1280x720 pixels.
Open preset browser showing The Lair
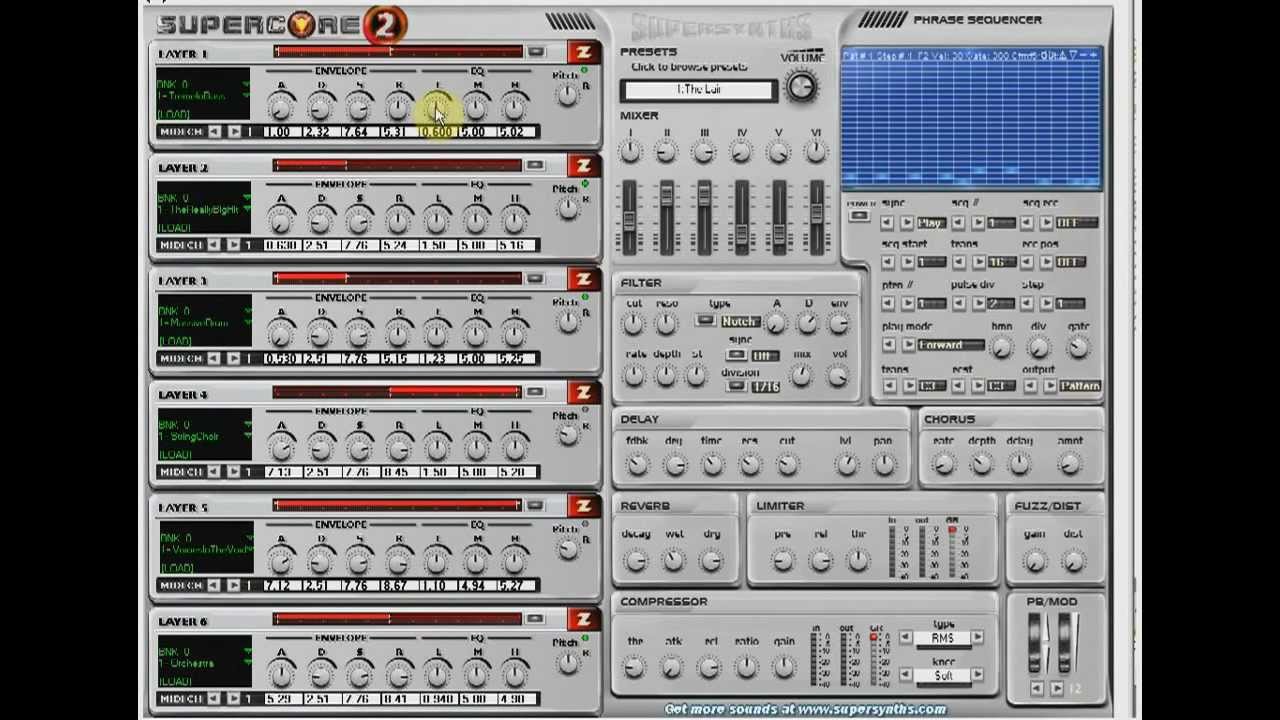pyautogui.click(x=698, y=90)
